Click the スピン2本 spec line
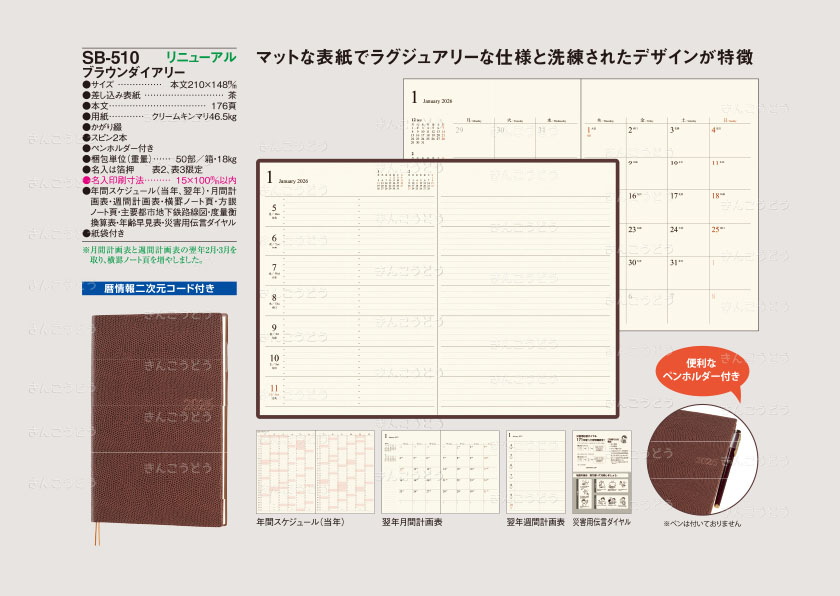Image resolution: width=840 pixels, height=596 pixels. pyautogui.click(x=104, y=138)
